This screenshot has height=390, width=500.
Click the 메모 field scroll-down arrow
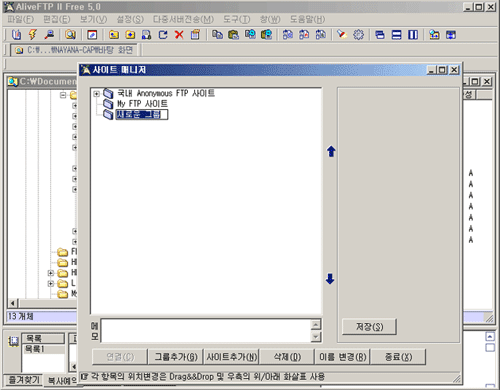316,337
